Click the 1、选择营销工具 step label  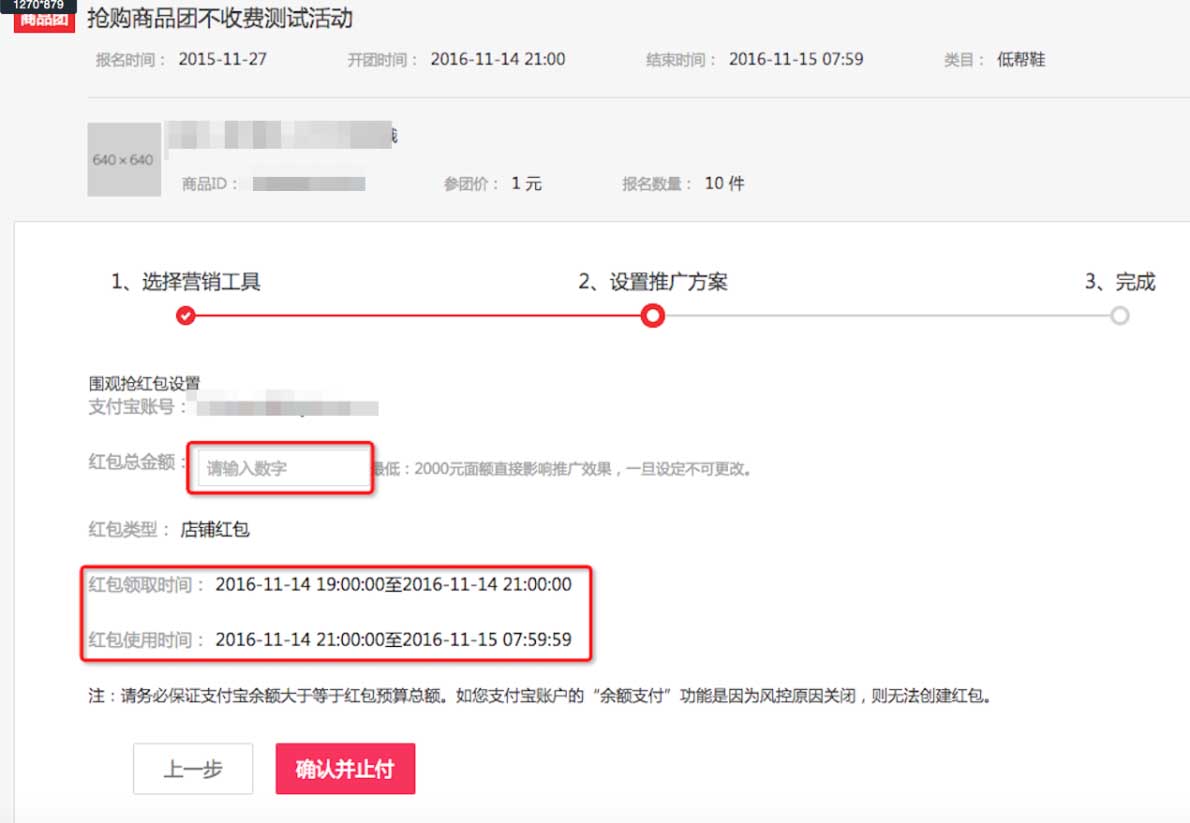(186, 282)
